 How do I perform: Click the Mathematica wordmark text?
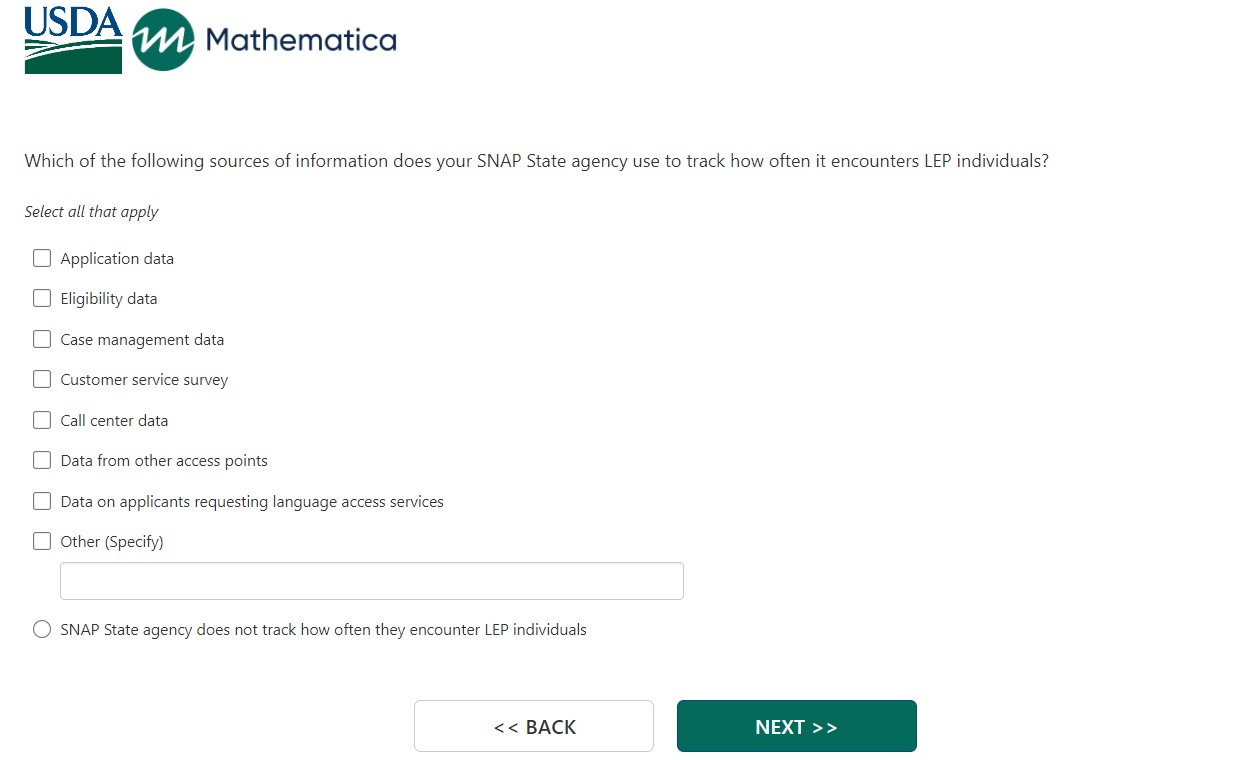point(300,40)
